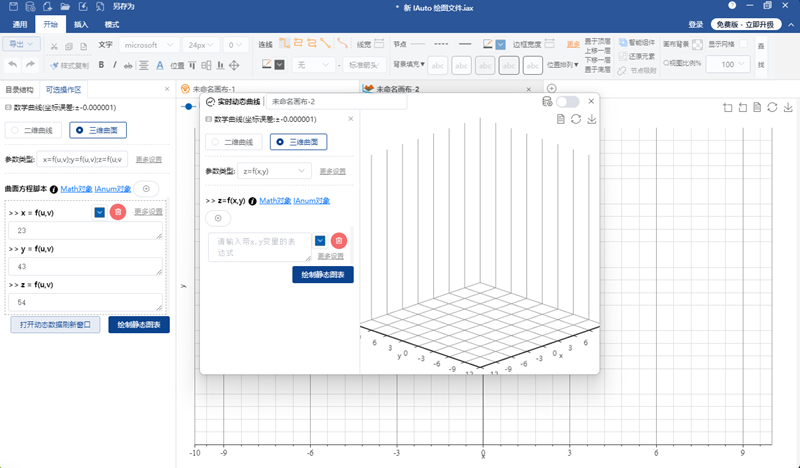Image resolution: width=800 pixels, height=468 pixels.
Task: Open the 标准箭头 arrow type dropdown
Action: 364,65
